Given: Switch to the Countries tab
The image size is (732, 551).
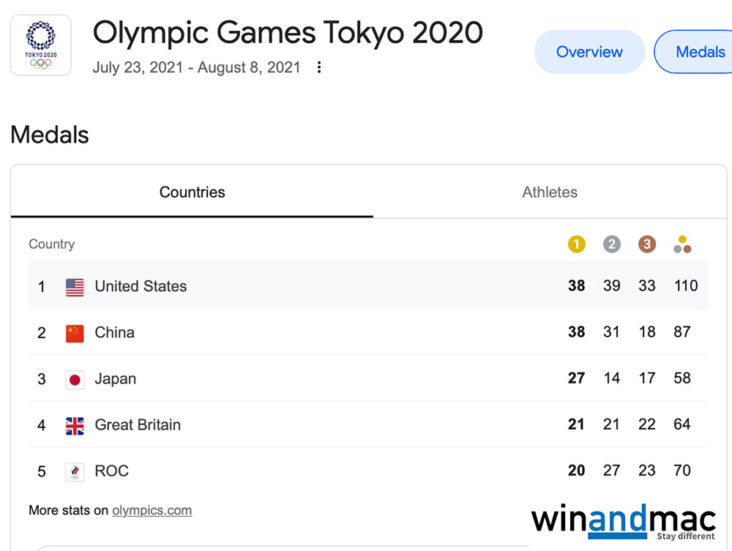Looking at the screenshot, I should coord(192,192).
